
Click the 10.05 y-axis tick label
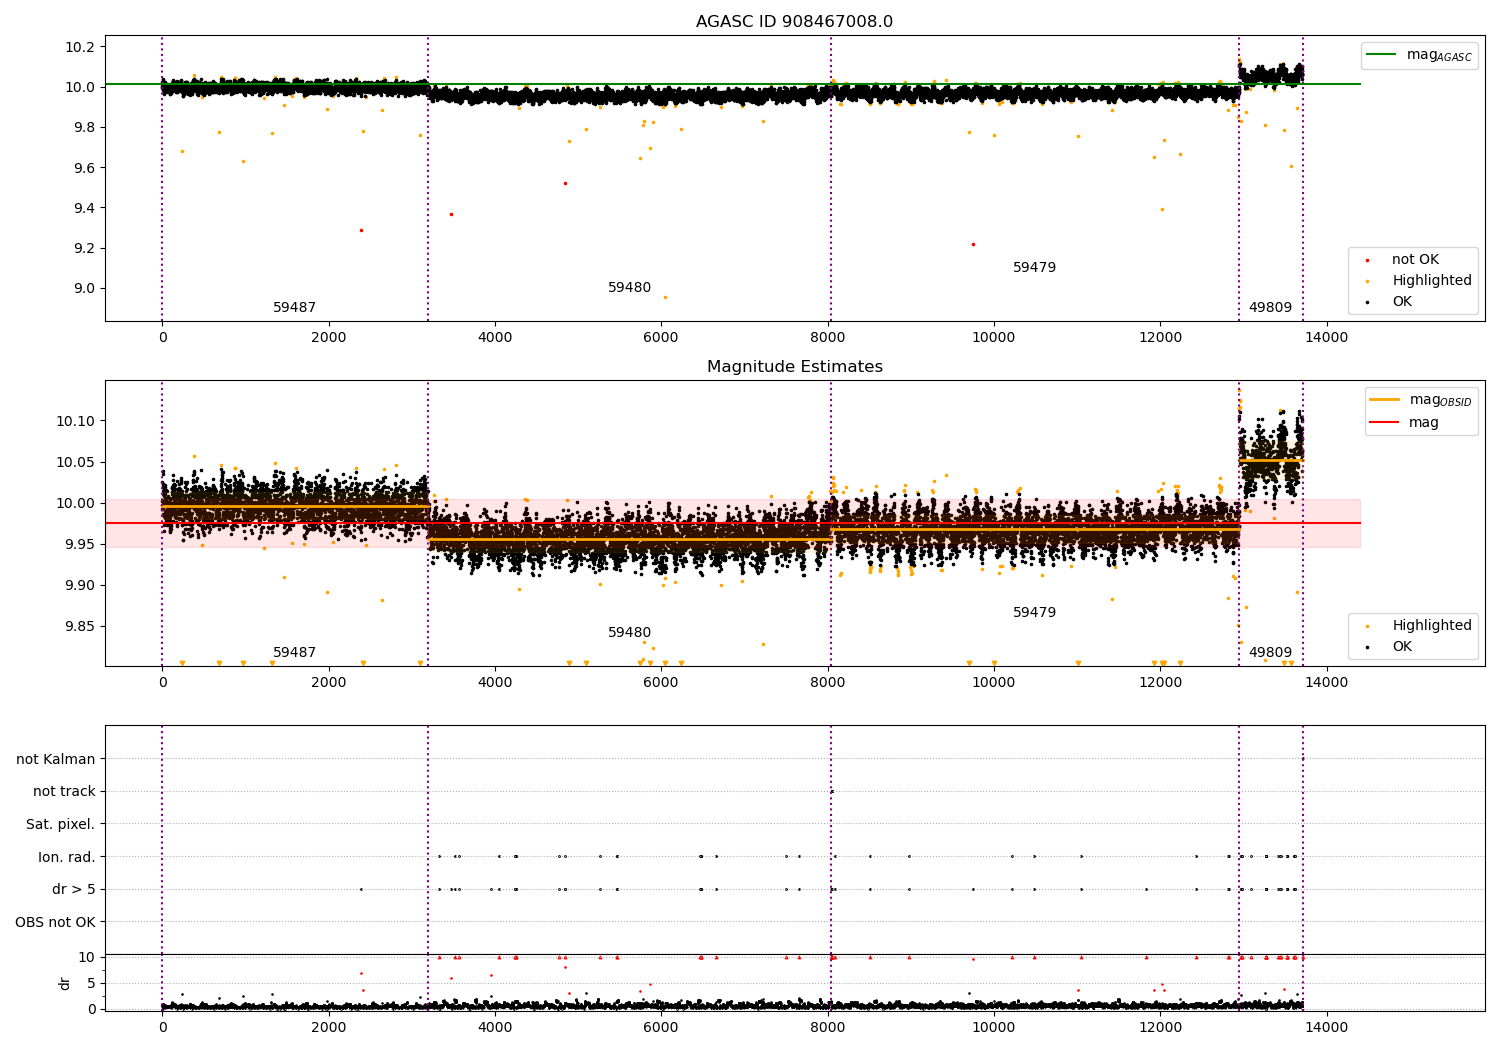coord(76,462)
